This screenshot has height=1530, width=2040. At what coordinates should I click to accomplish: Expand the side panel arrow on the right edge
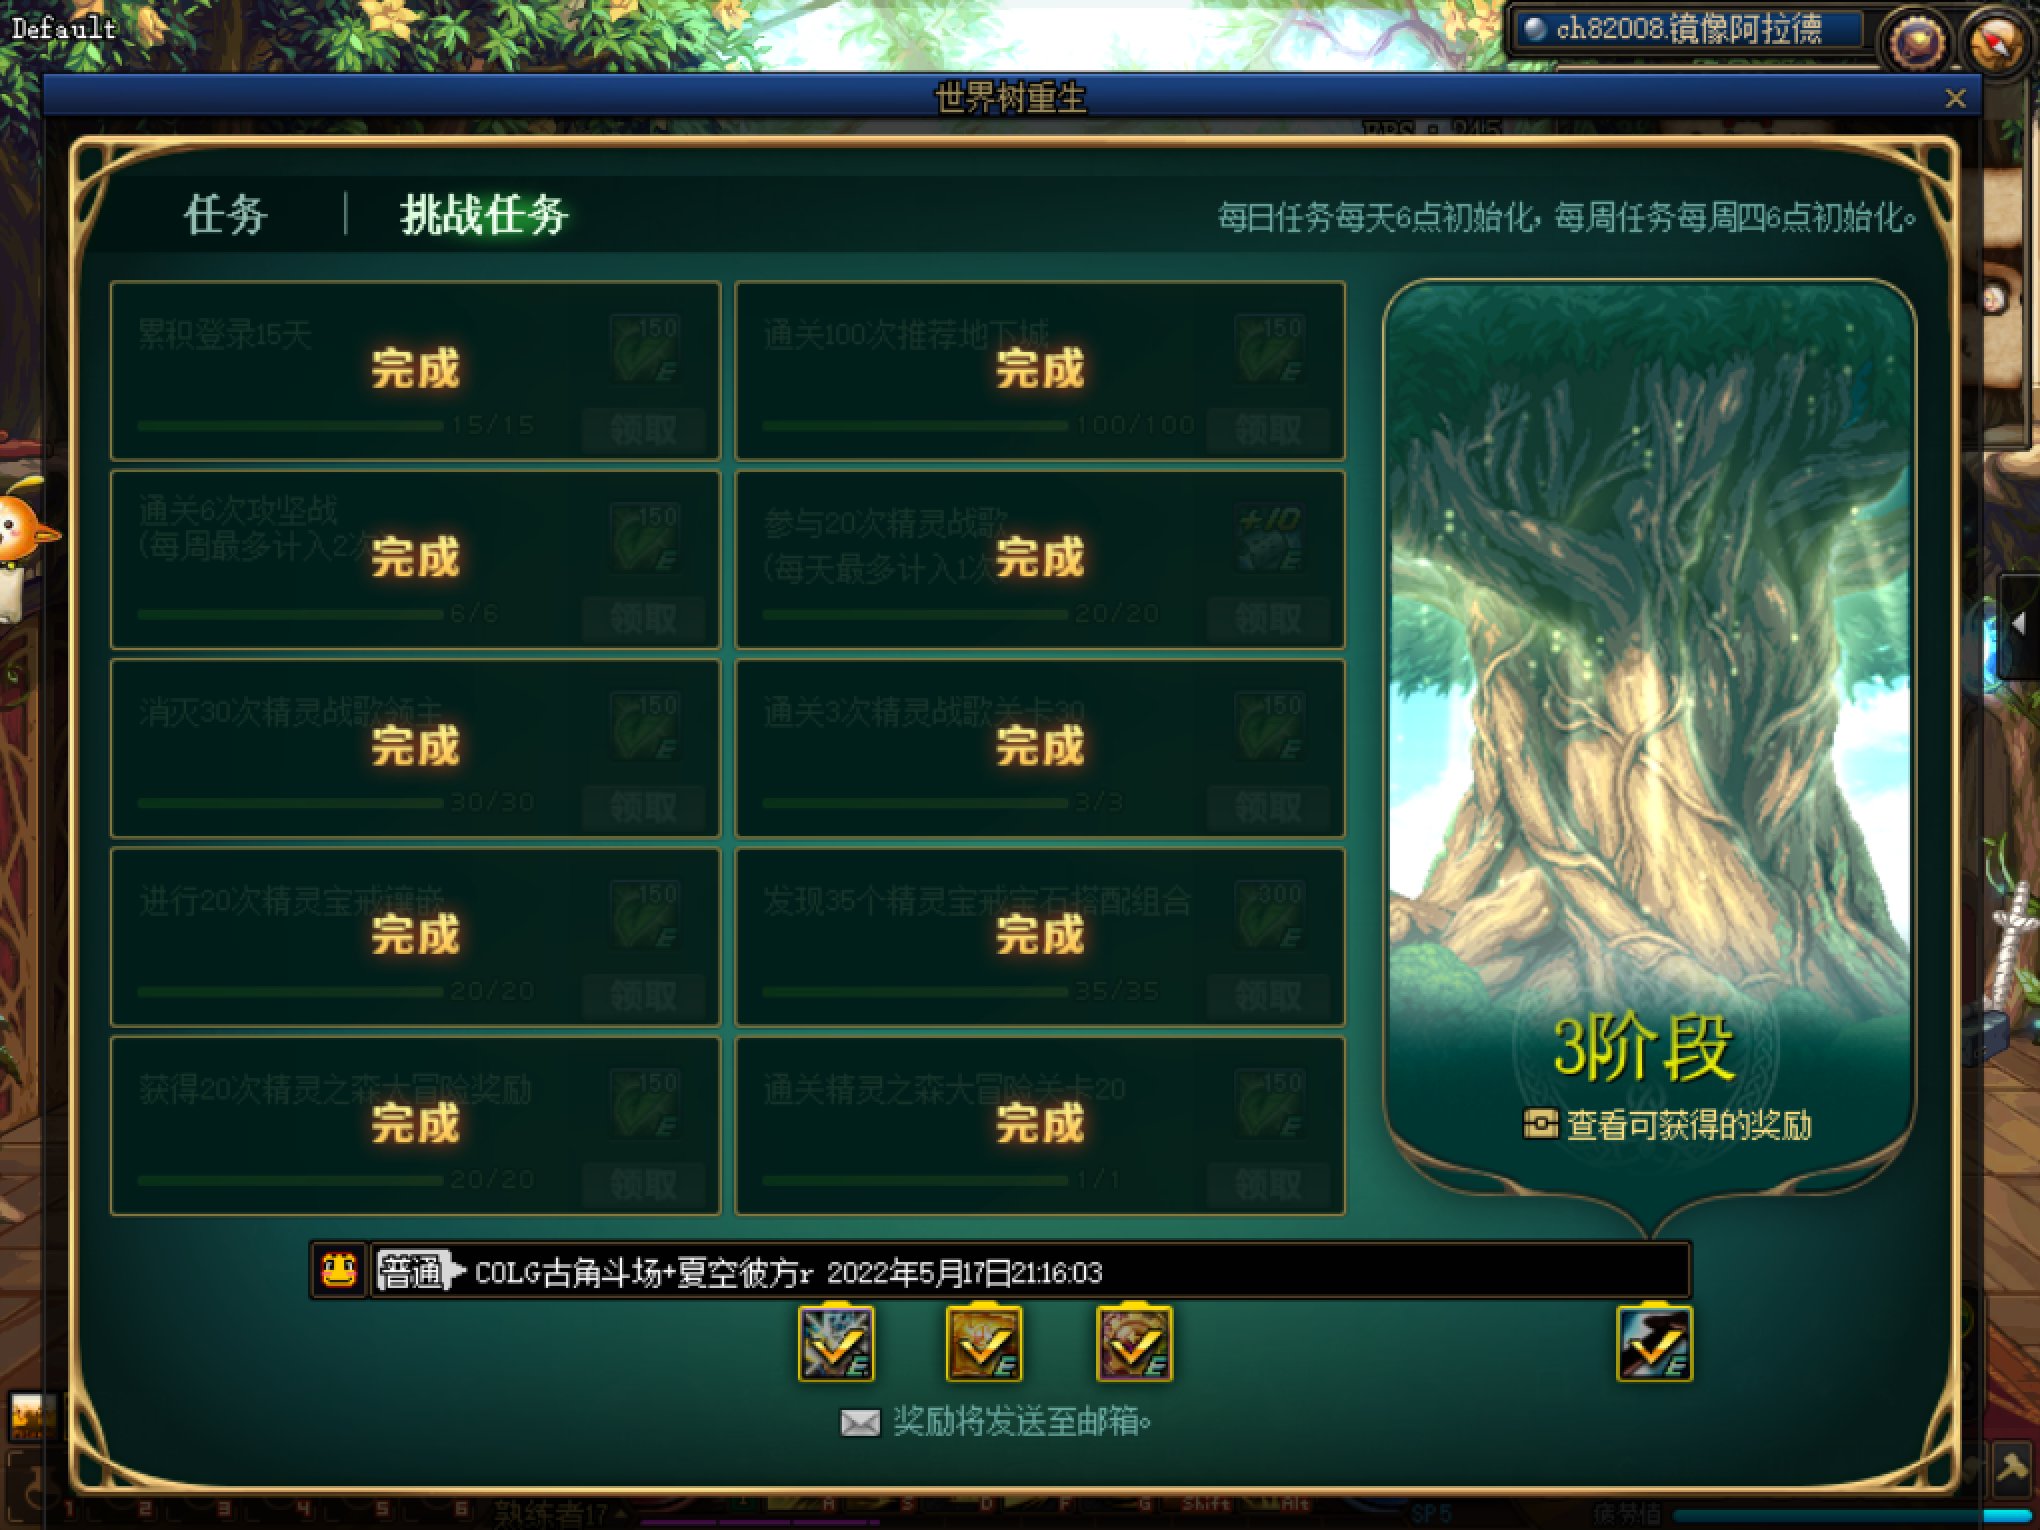point(2019,624)
